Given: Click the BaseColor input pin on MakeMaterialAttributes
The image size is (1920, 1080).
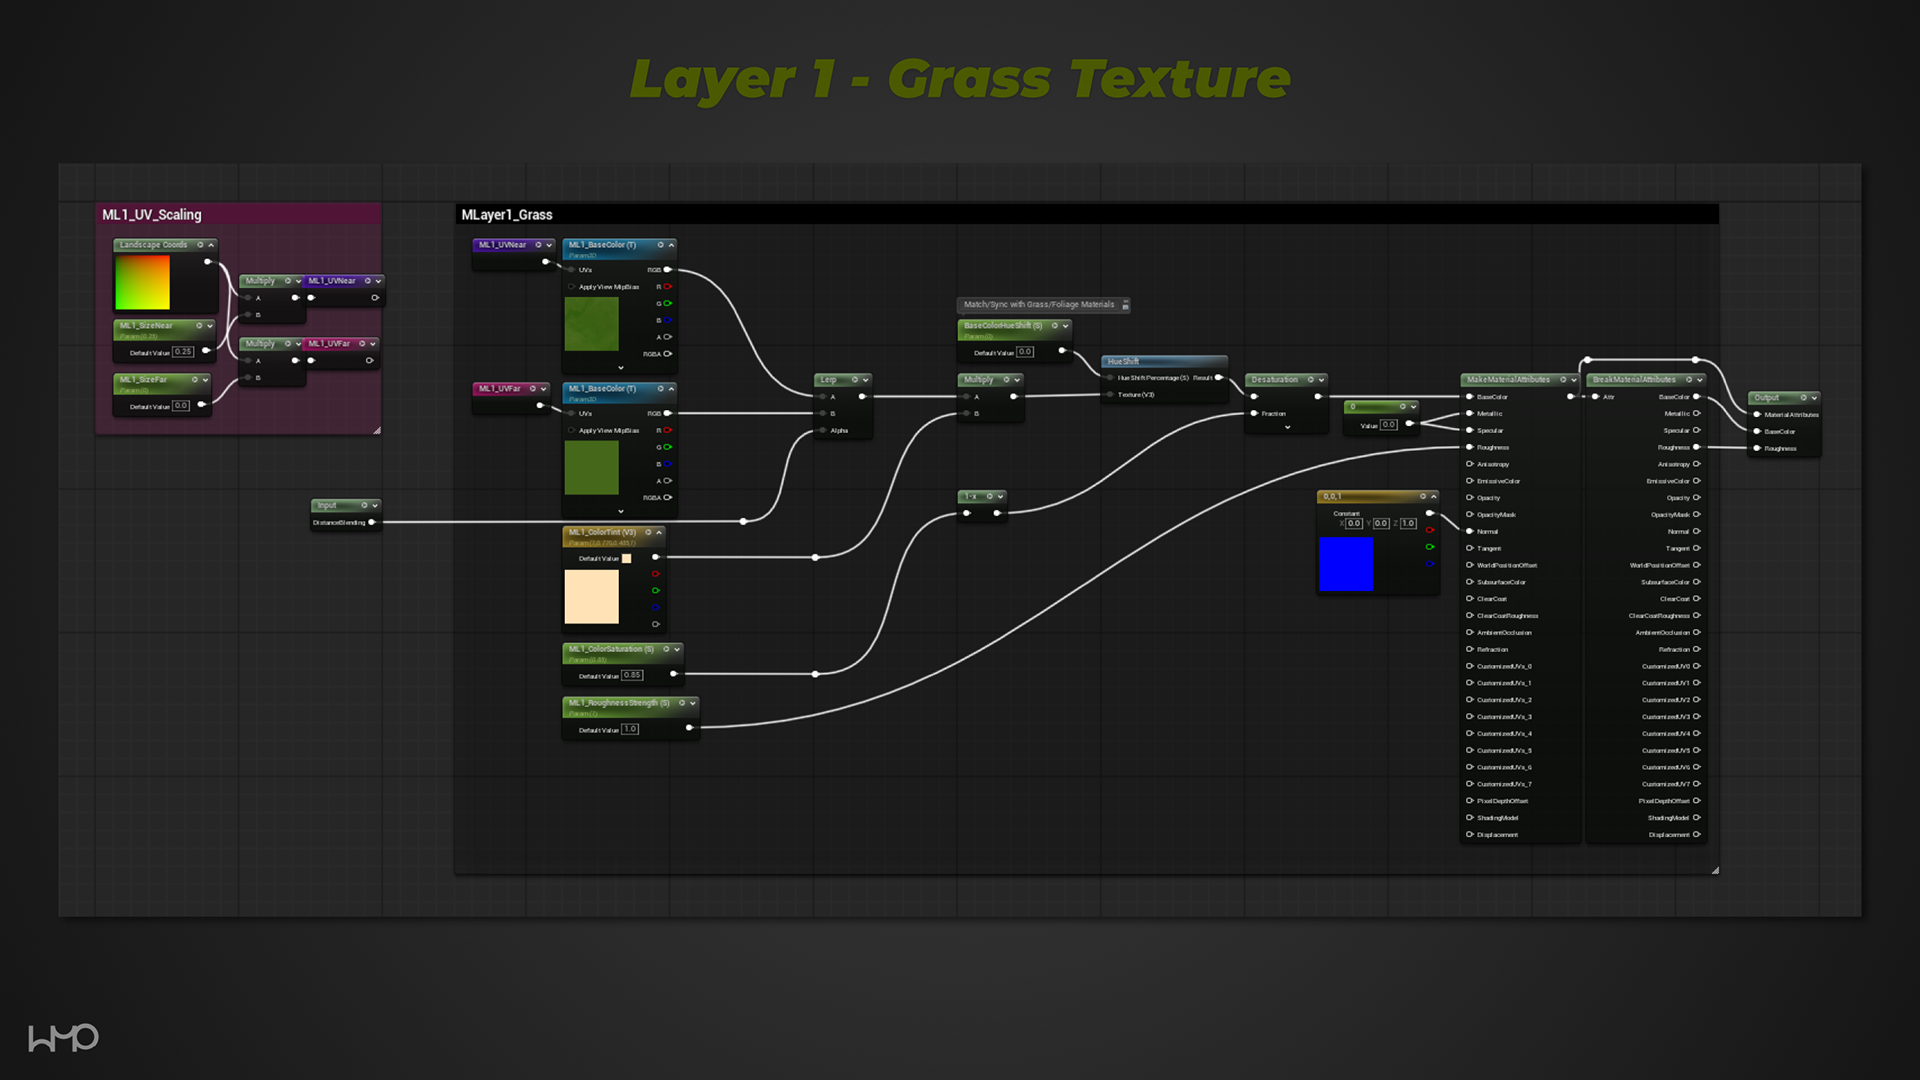Looking at the screenshot, I should click(x=1469, y=397).
